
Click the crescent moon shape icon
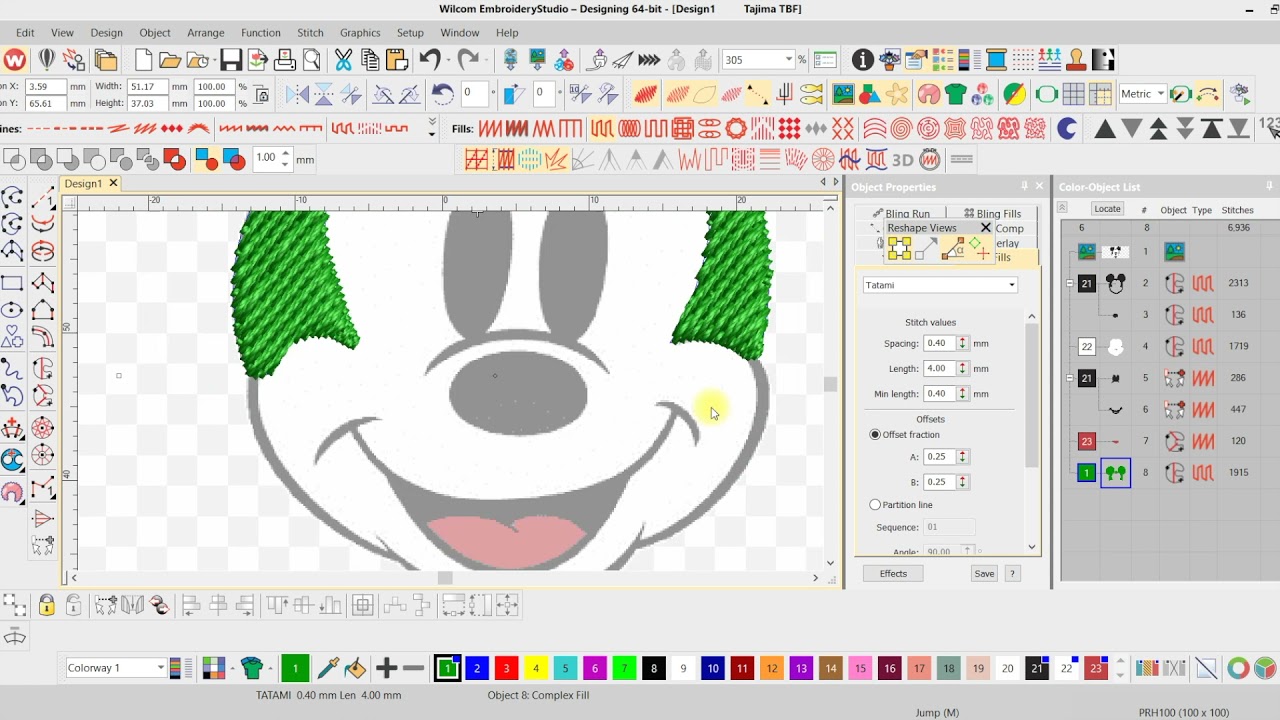pos(1067,128)
